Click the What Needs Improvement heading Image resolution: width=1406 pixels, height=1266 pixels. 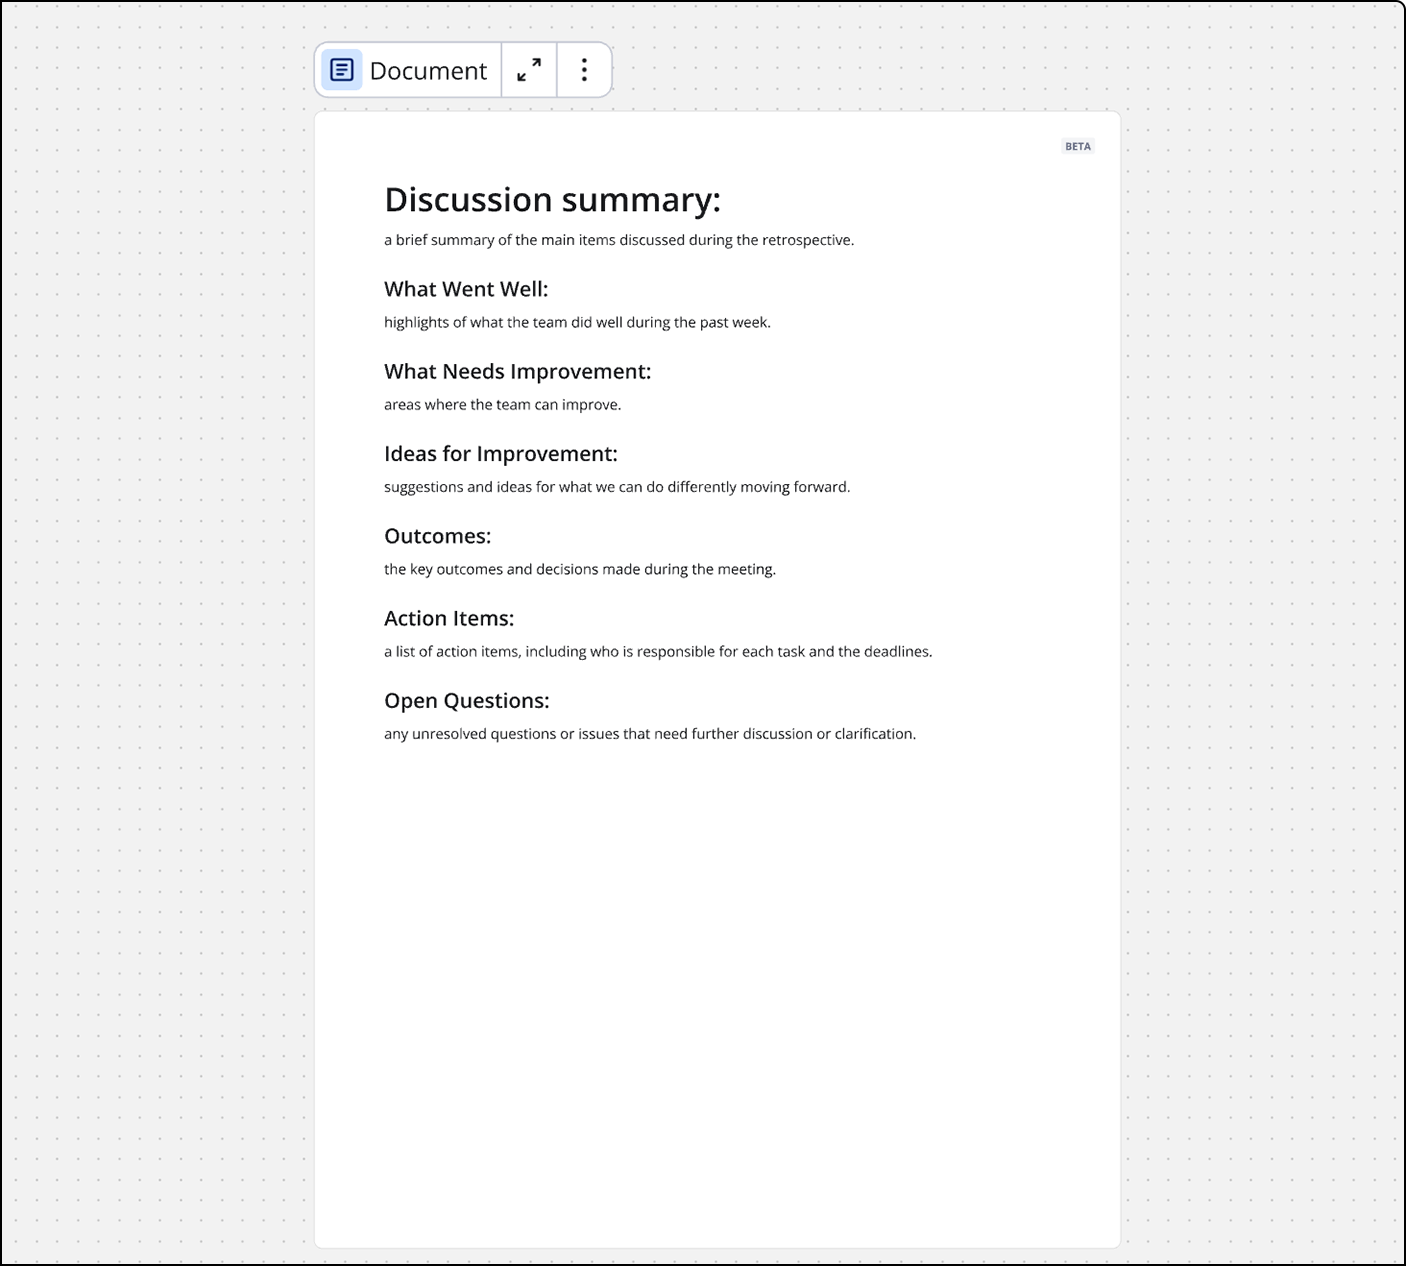click(x=517, y=371)
